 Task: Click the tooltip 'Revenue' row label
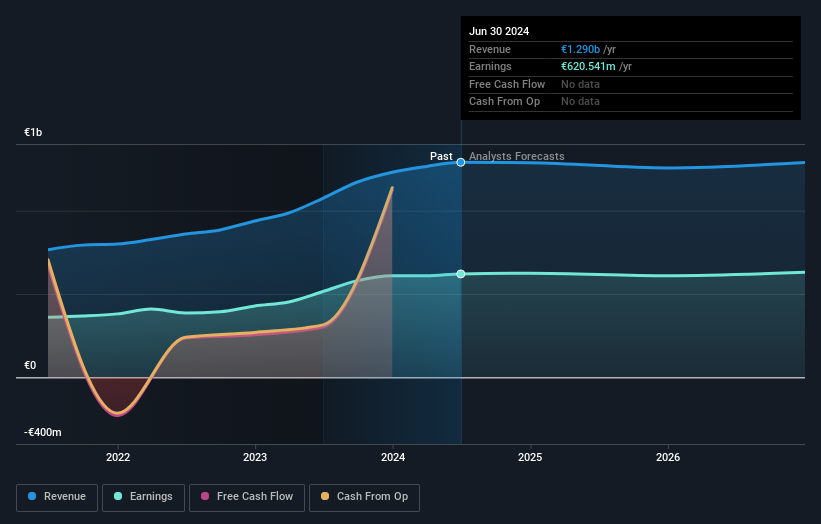[x=490, y=49]
